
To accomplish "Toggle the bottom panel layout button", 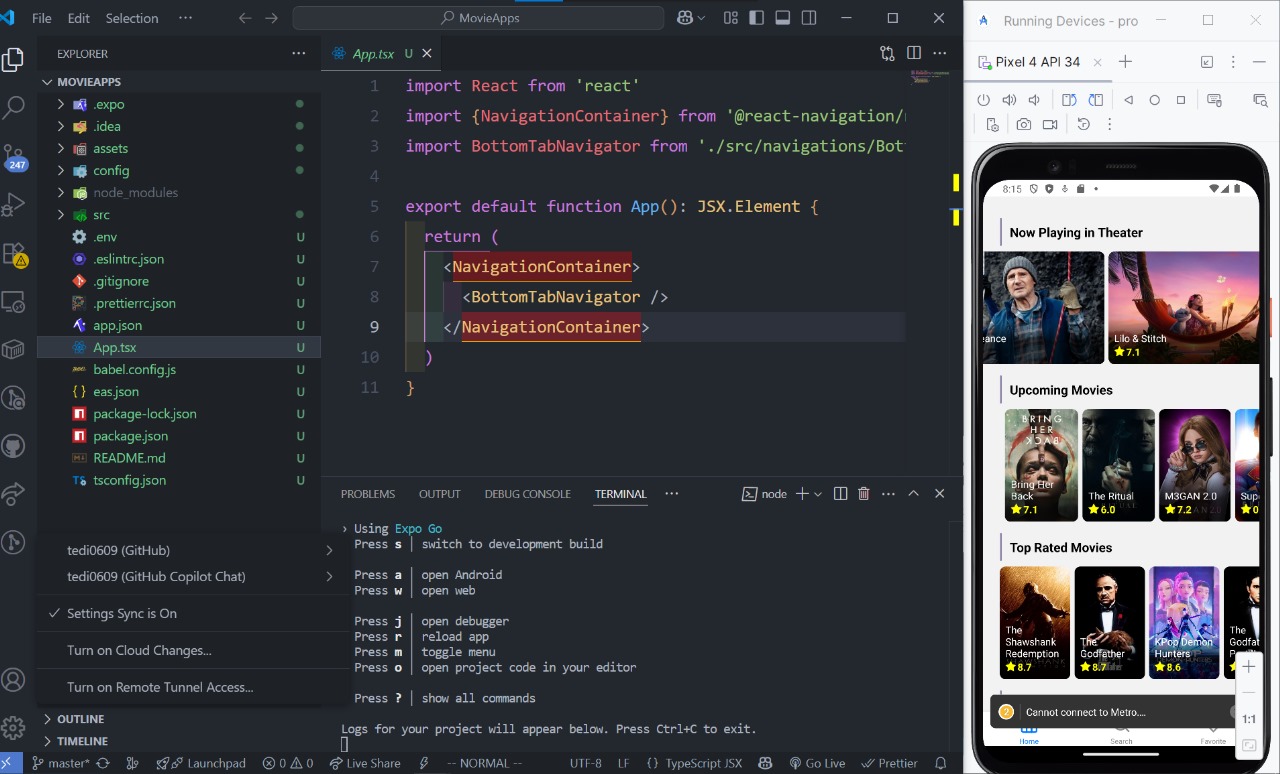I will [x=782, y=18].
